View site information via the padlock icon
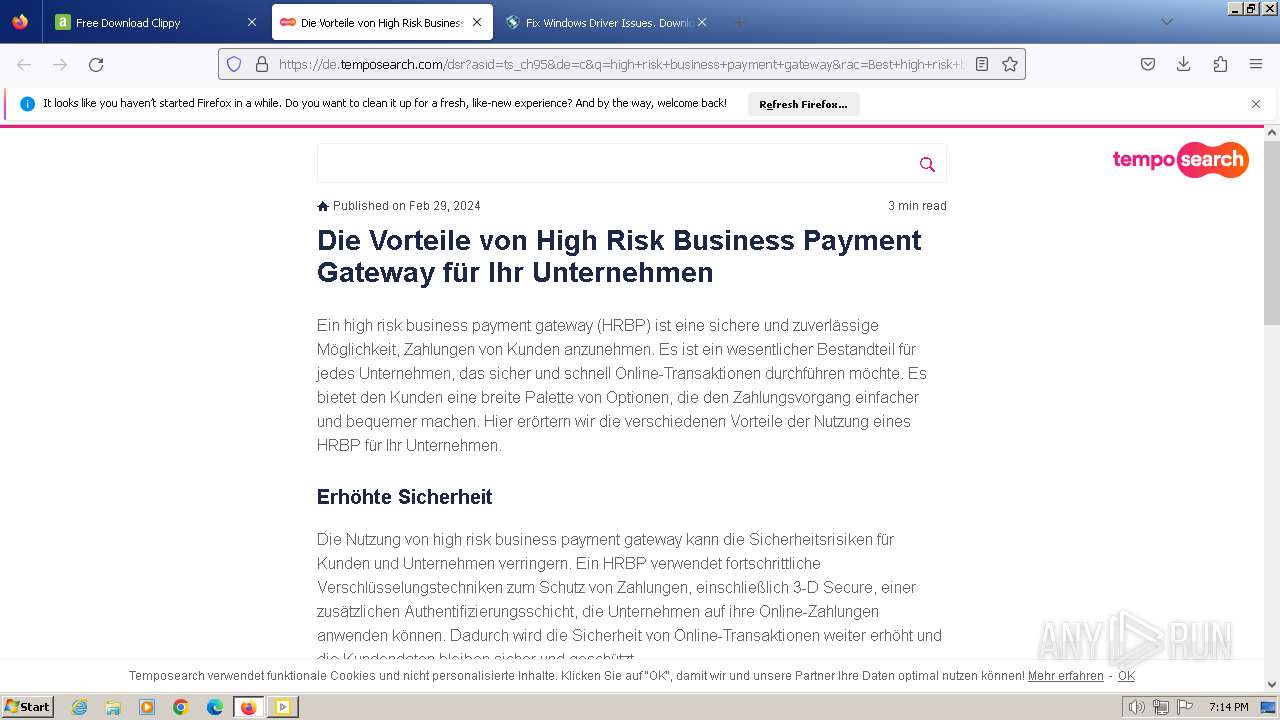The width and height of the screenshot is (1280, 720). click(x=262, y=64)
